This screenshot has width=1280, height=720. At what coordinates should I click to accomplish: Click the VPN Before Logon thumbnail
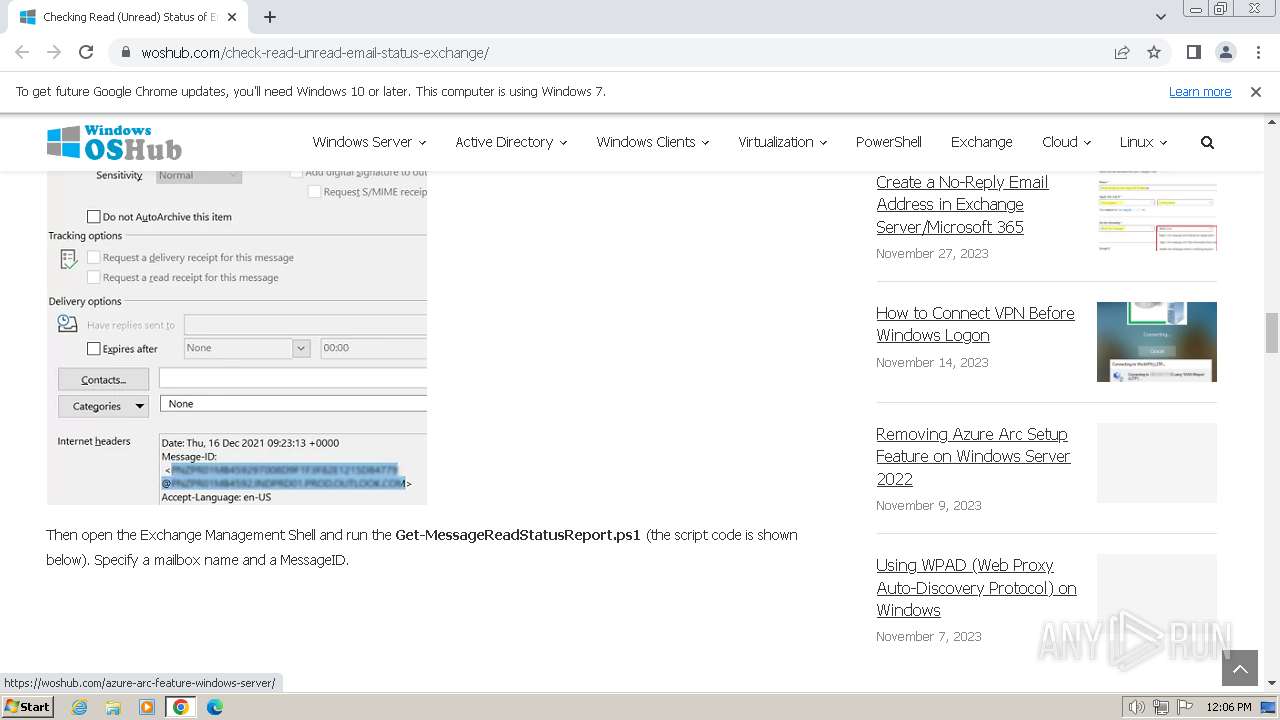pyautogui.click(x=1157, y=342)
